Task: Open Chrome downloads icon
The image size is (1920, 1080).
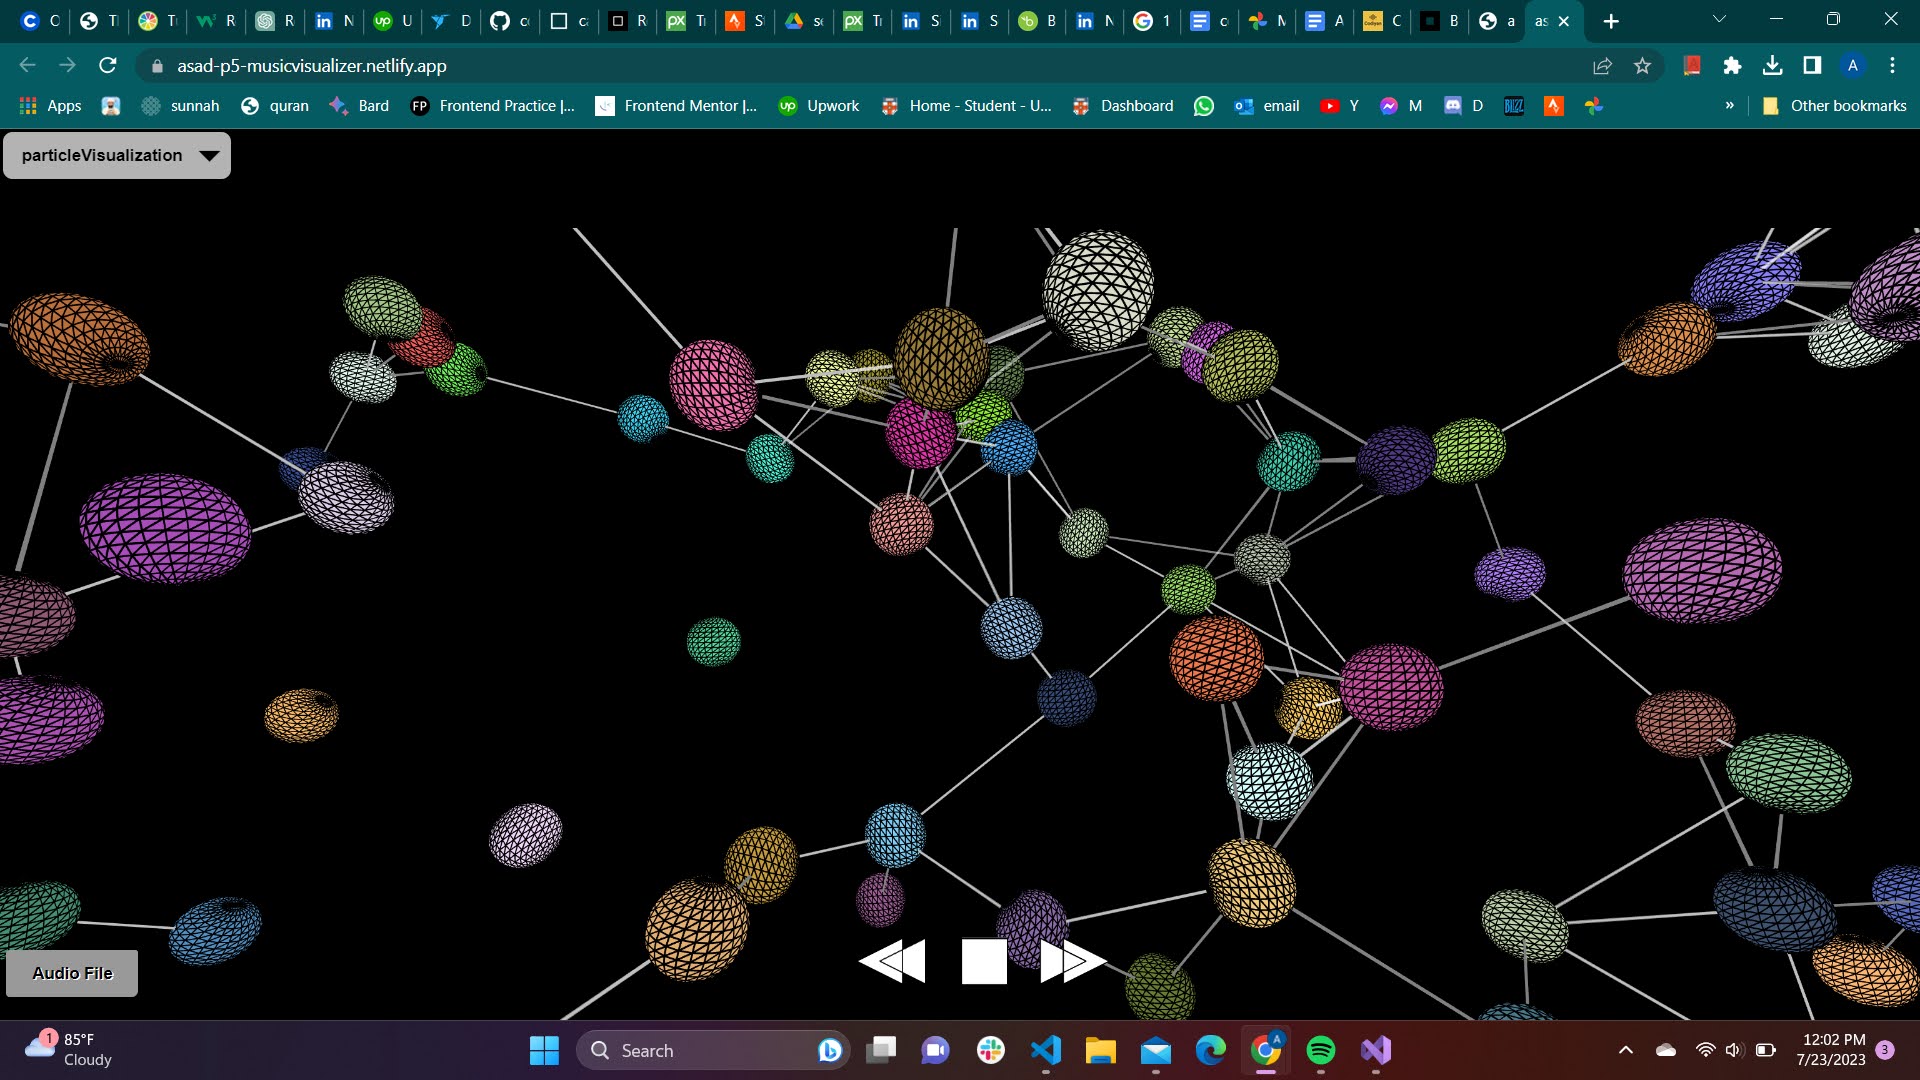Action: tap(1772, 66)
